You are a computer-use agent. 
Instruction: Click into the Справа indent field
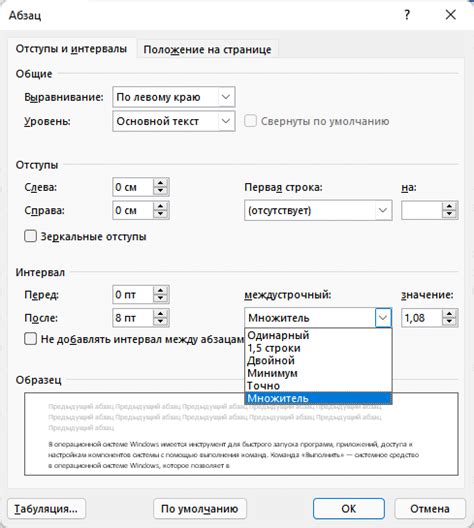click(x=133, y=210)
